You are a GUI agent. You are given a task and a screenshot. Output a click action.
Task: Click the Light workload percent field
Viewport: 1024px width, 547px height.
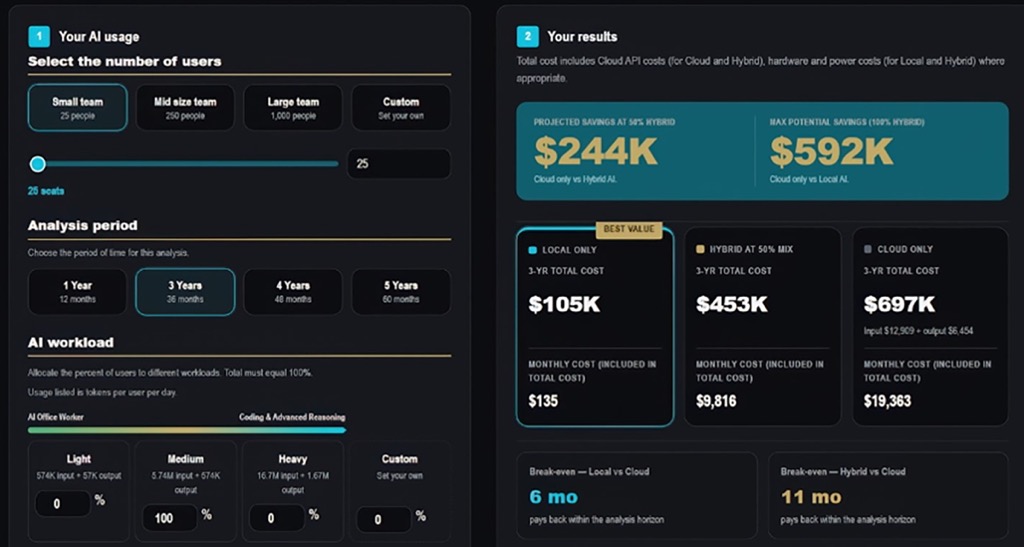point(63,503)
